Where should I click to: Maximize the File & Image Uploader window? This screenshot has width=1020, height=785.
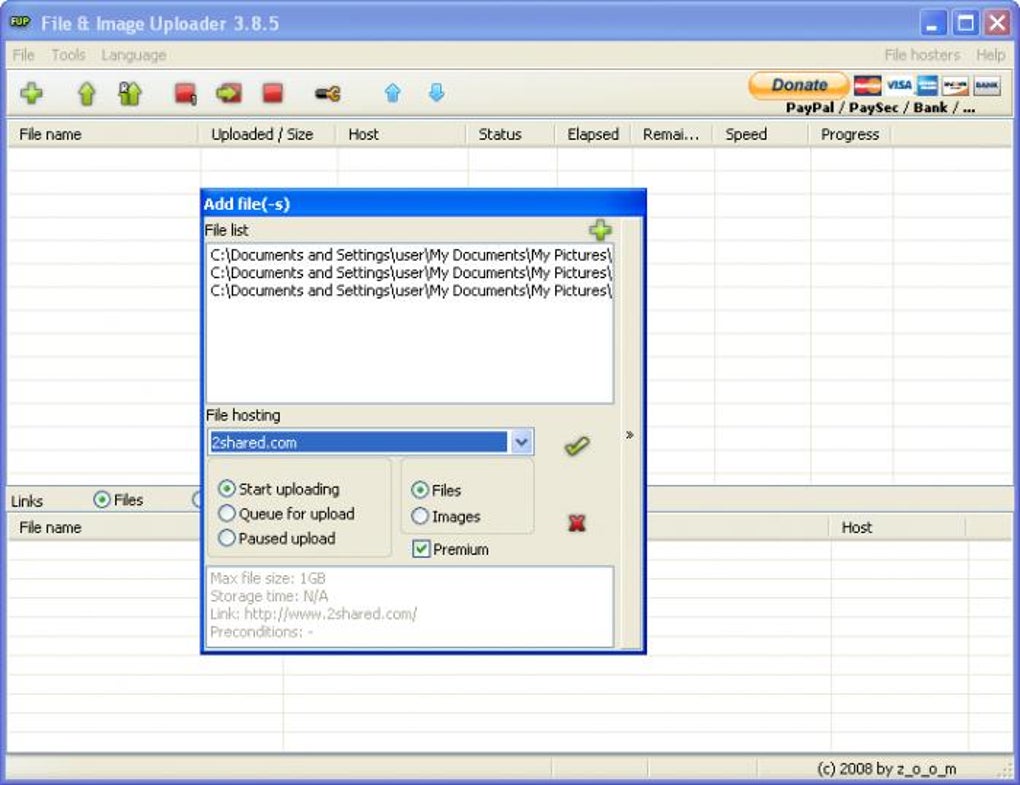click(x=965, y=23)
